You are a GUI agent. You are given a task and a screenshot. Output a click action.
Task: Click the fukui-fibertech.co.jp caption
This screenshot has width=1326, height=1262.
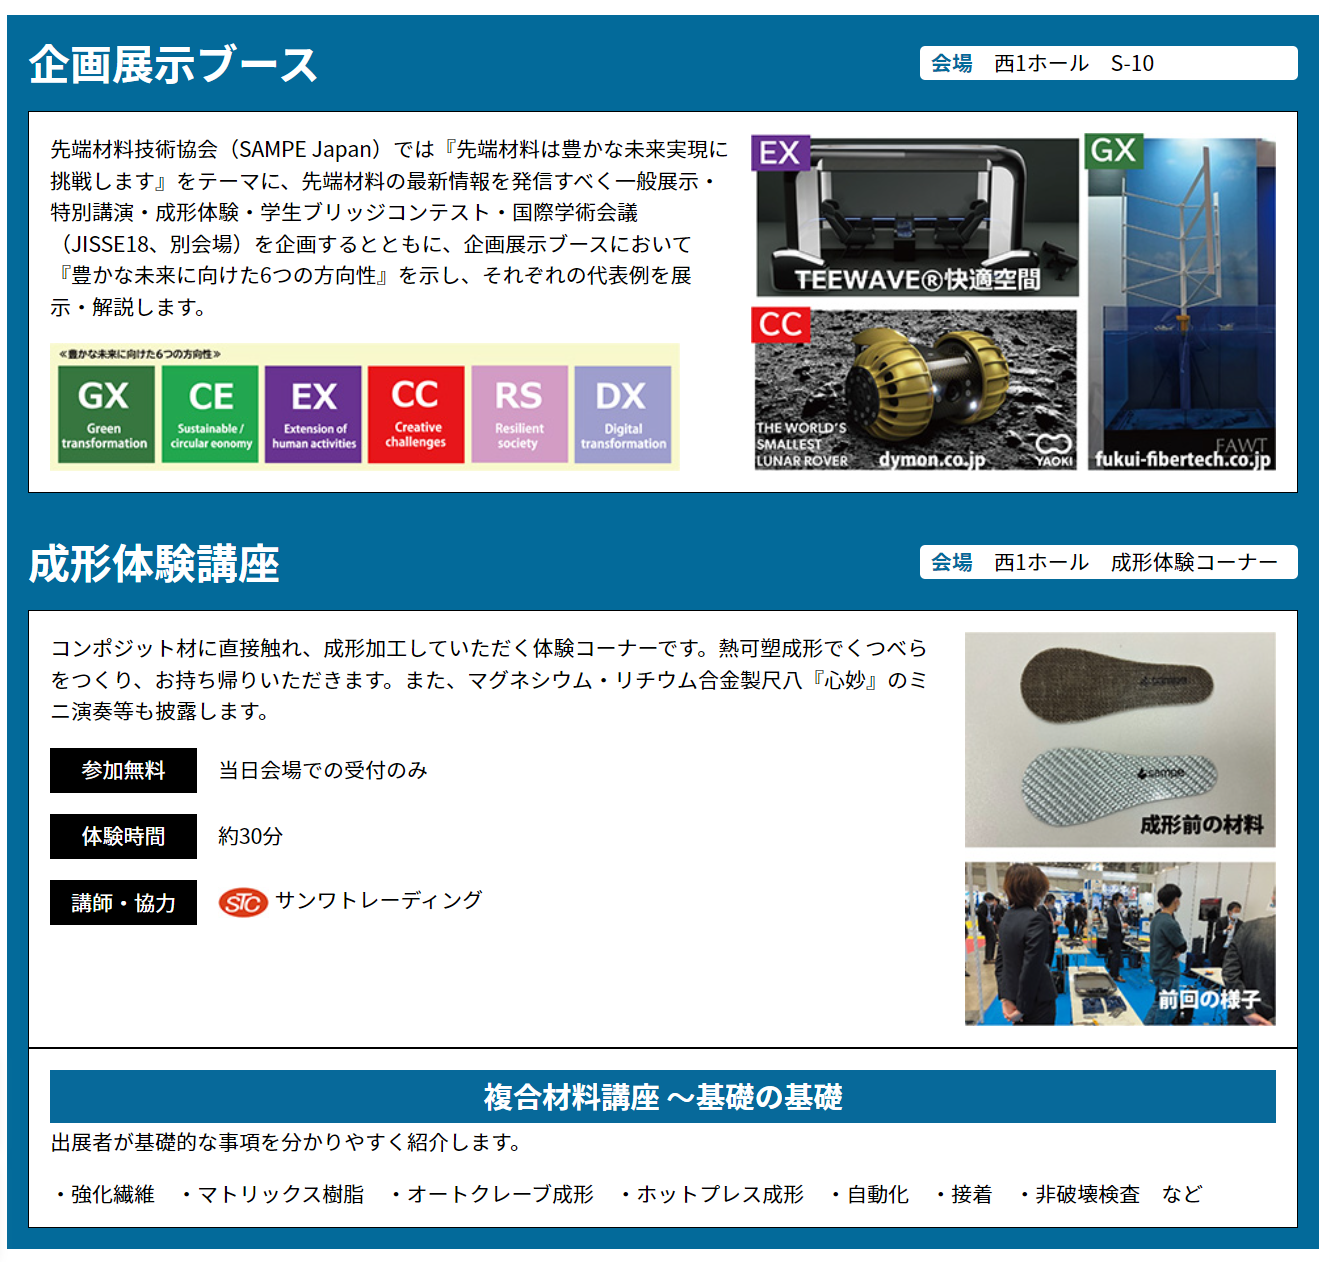click(1182, 459)
